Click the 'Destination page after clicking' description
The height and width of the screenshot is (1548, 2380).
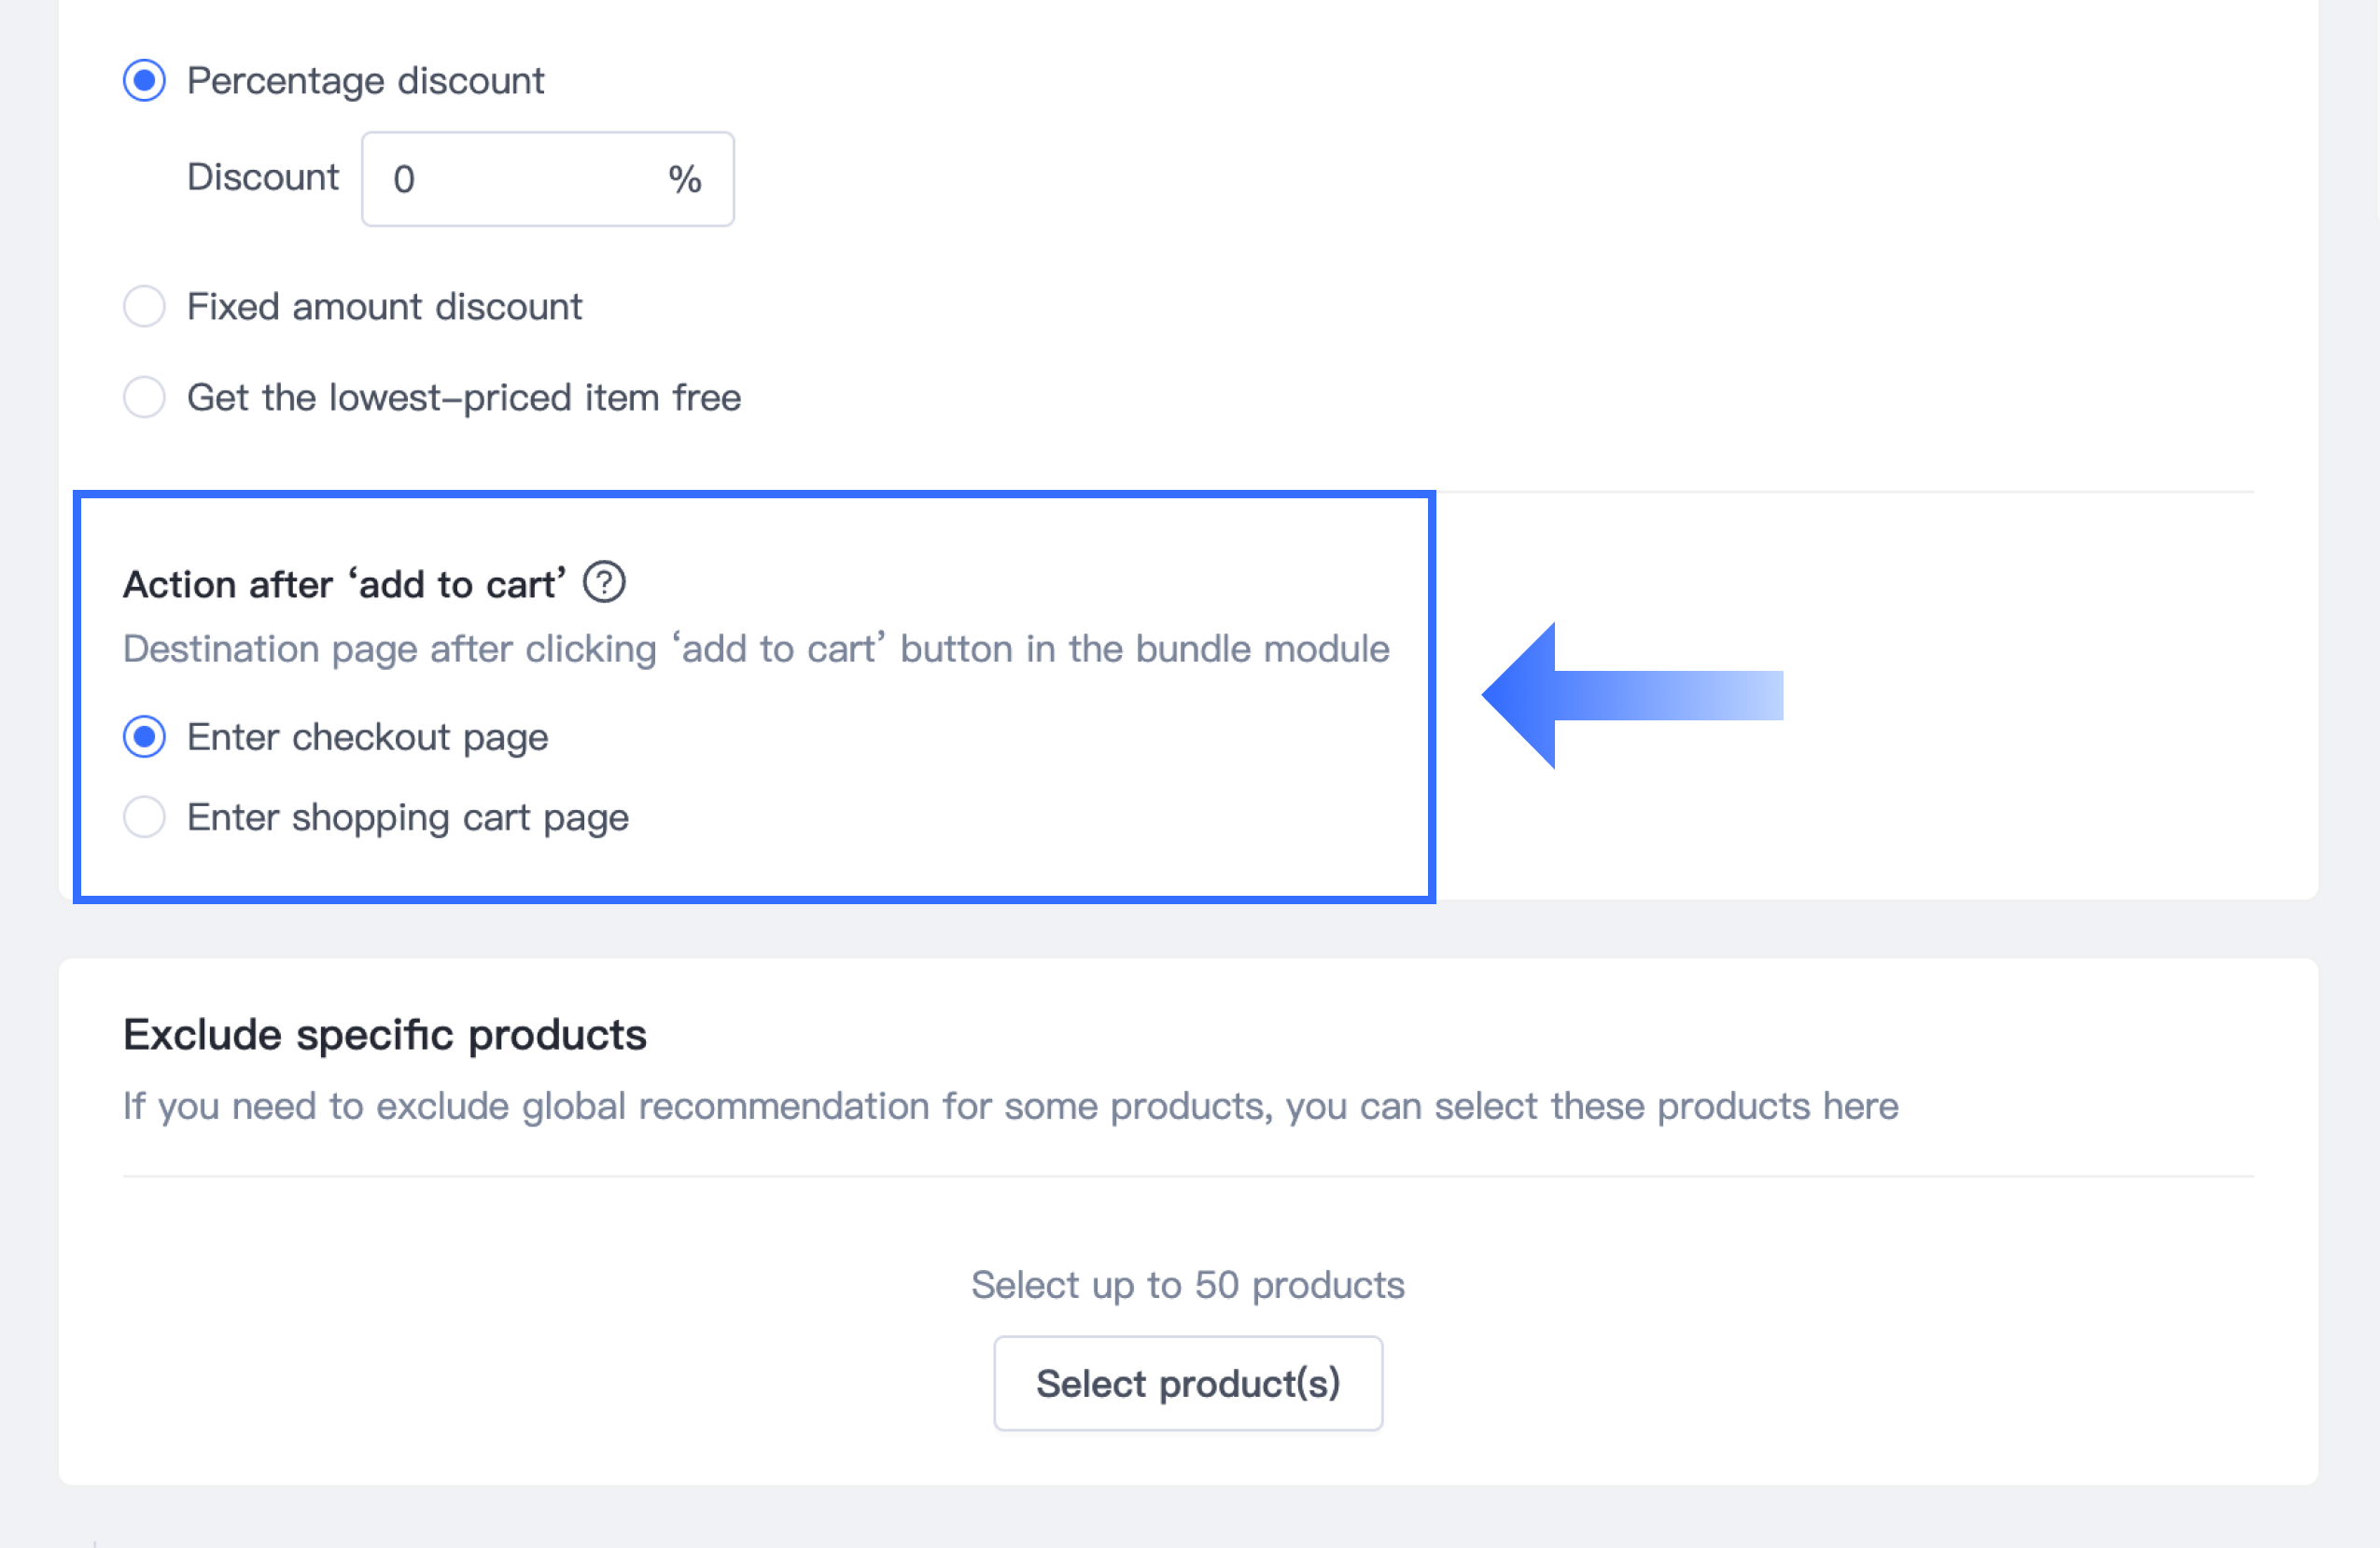tap(755, 649)
